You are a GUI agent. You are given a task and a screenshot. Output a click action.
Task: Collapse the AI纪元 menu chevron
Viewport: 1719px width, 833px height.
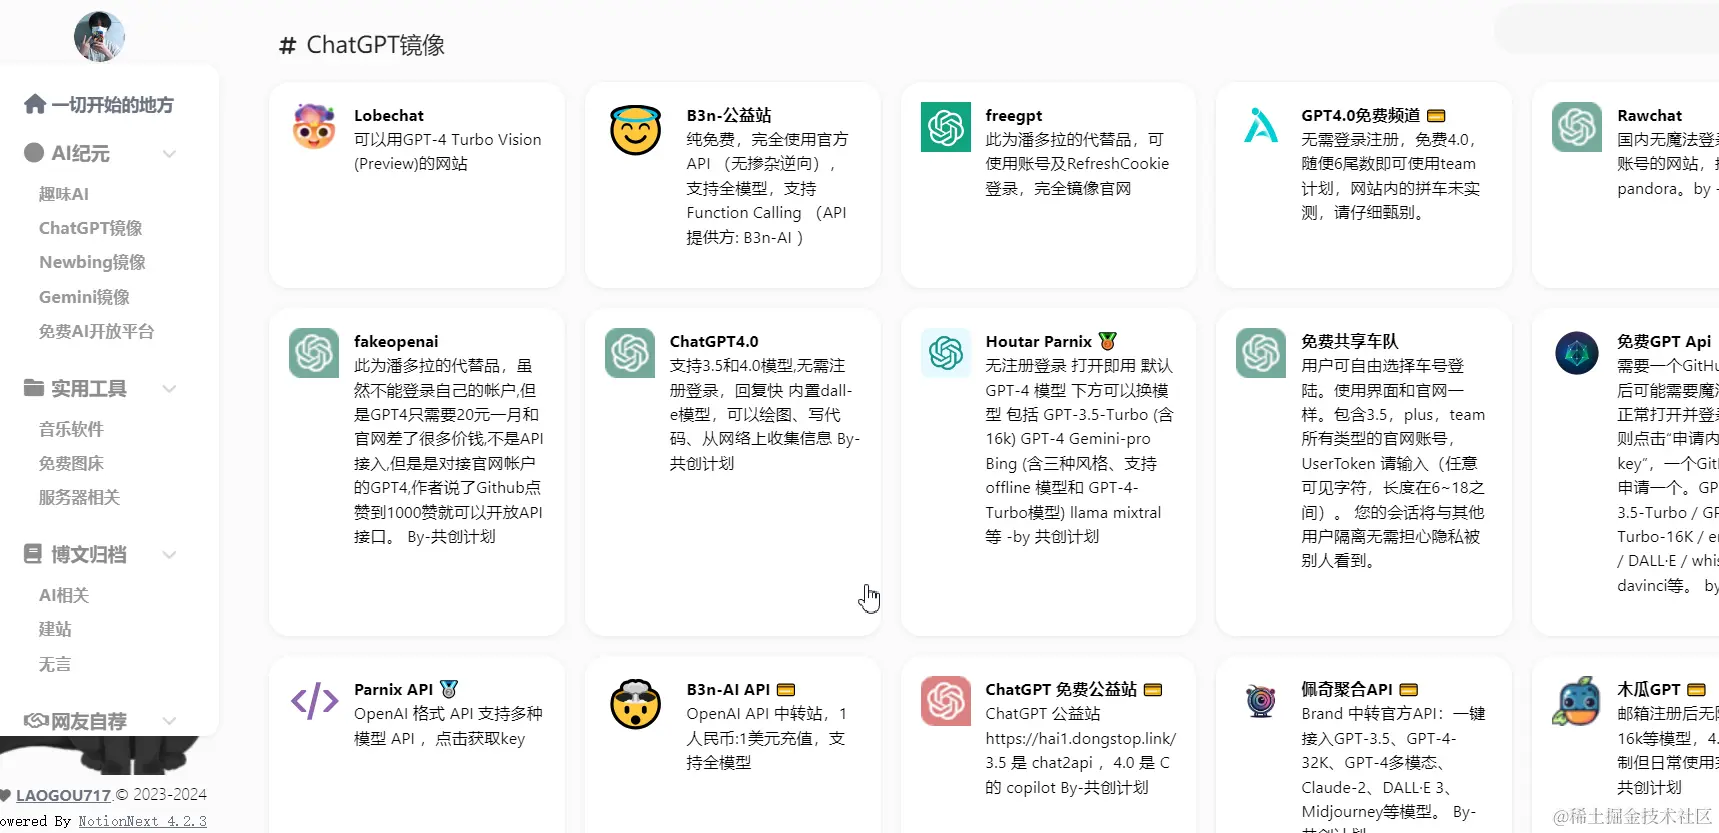169,153
